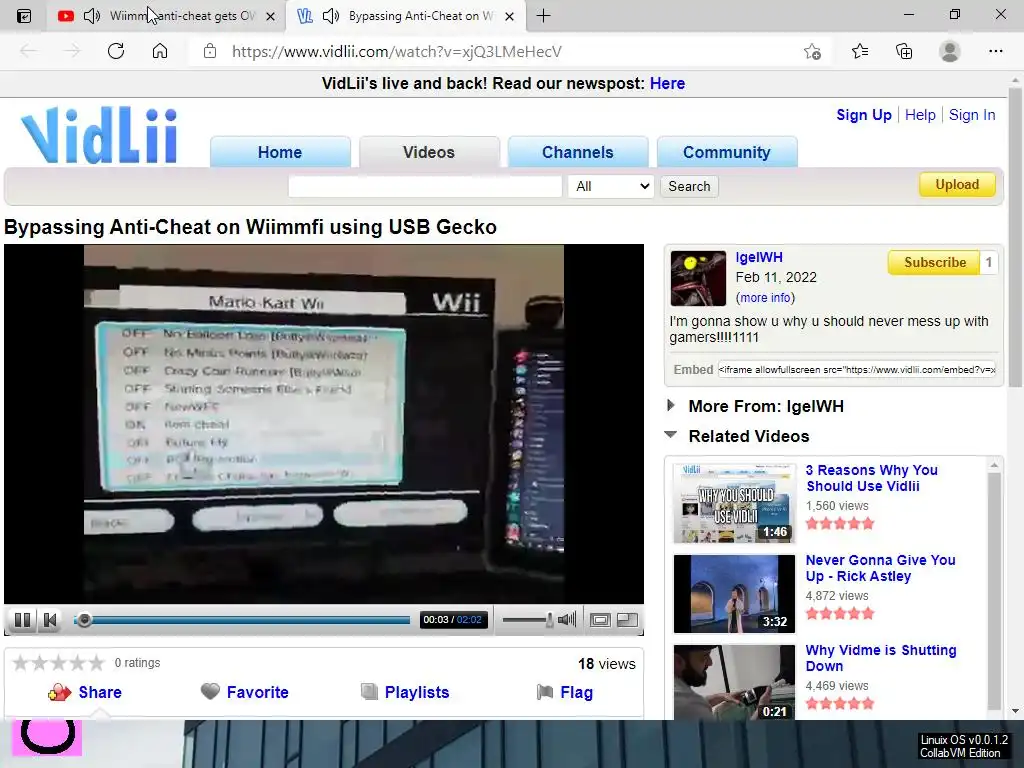Open Why You Should Use Vidlii thumbnail
The image size is (1024, 768).
point(734,503)
